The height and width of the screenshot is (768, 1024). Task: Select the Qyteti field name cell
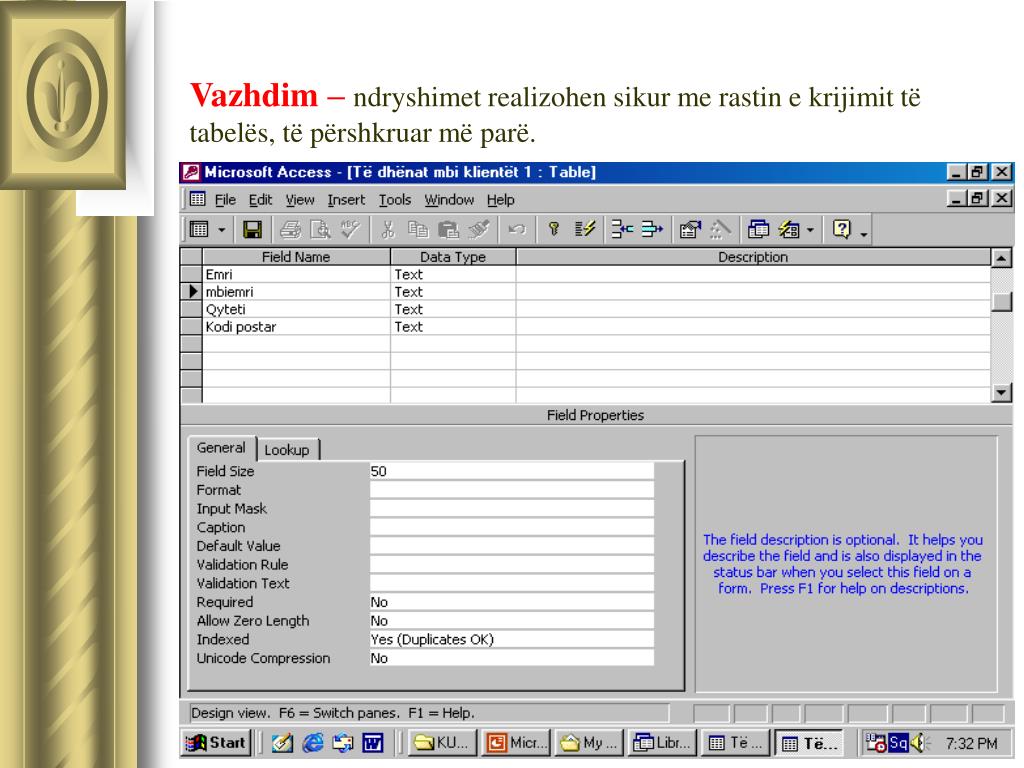click(x=296, y=310)
